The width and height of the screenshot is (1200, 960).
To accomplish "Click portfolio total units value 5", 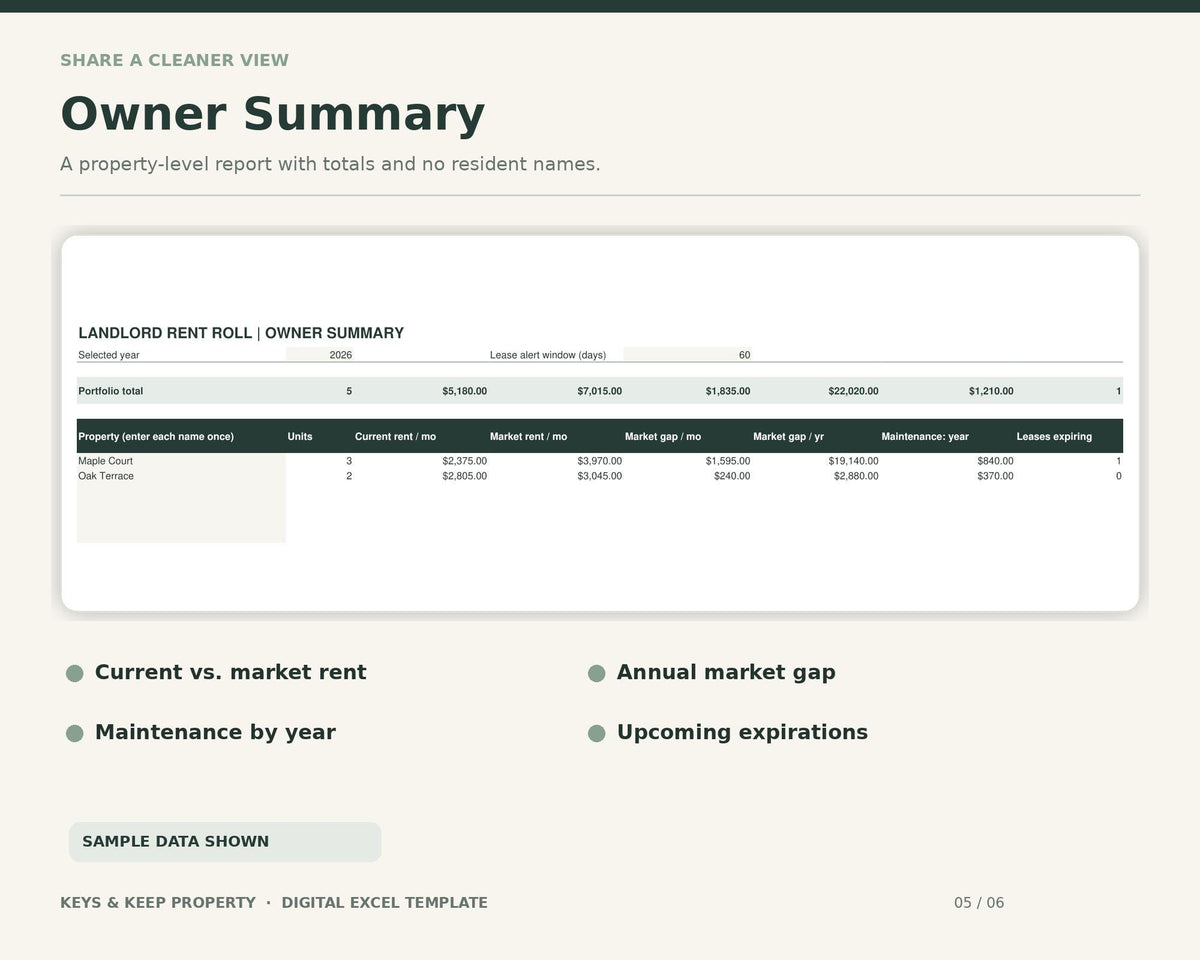I will [349, 391].
